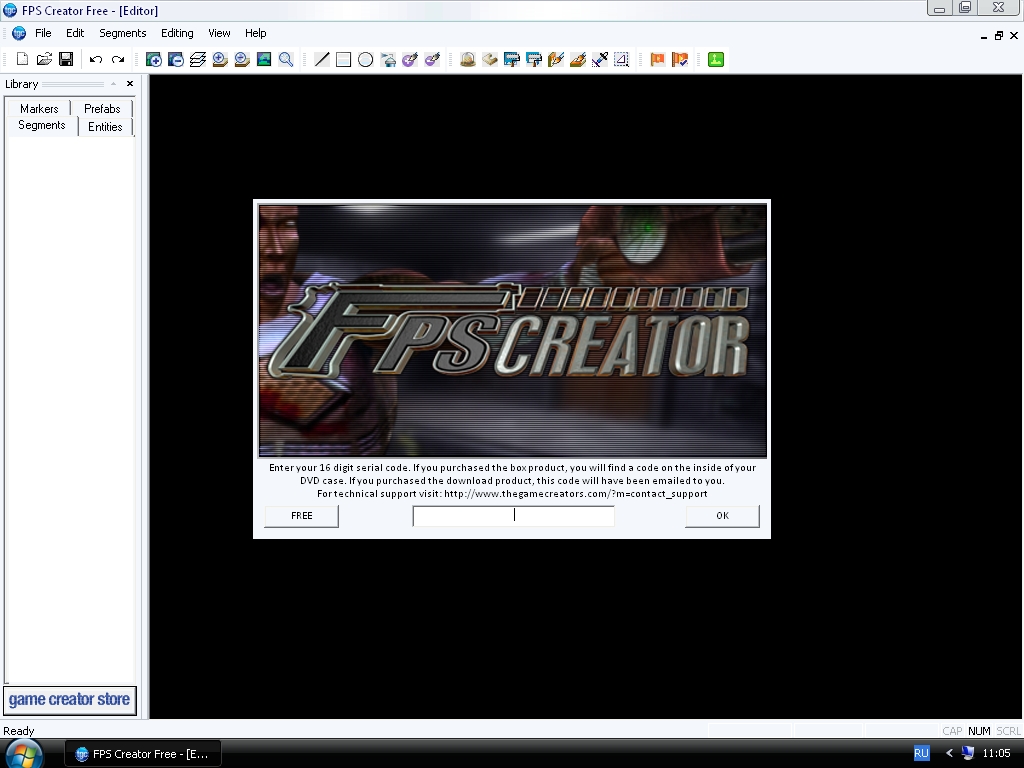The width and height of the screenshot is (1024, 768).
Task: Click the orange pencil-on-floor icon
Action: pos(578,59)
